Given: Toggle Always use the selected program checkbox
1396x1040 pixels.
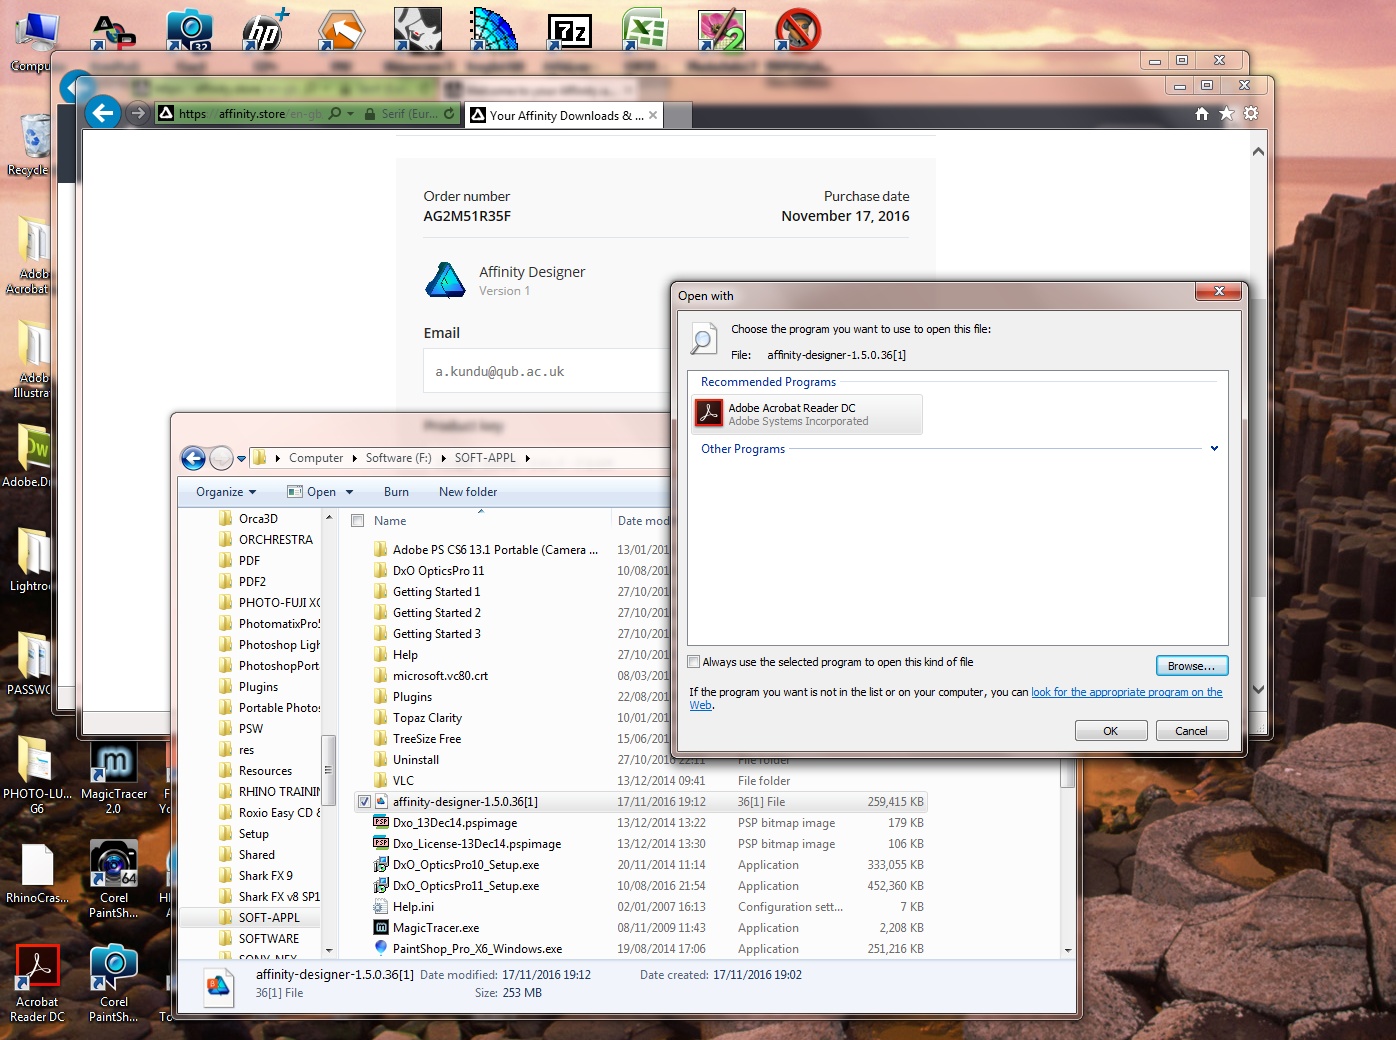Looking at the screenshot, I should point(694,662).
